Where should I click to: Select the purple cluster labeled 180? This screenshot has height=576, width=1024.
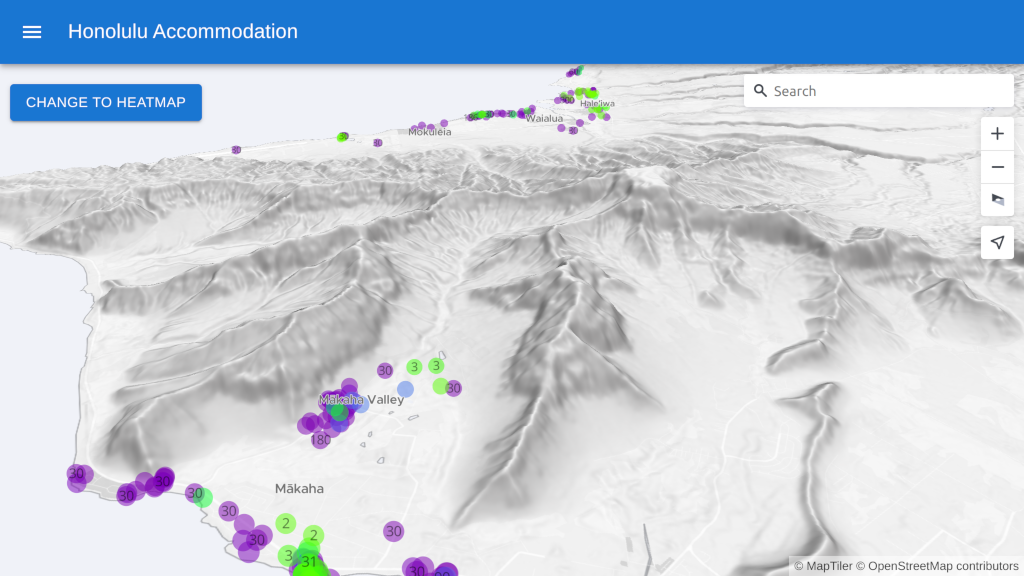(x=321, y=440)
